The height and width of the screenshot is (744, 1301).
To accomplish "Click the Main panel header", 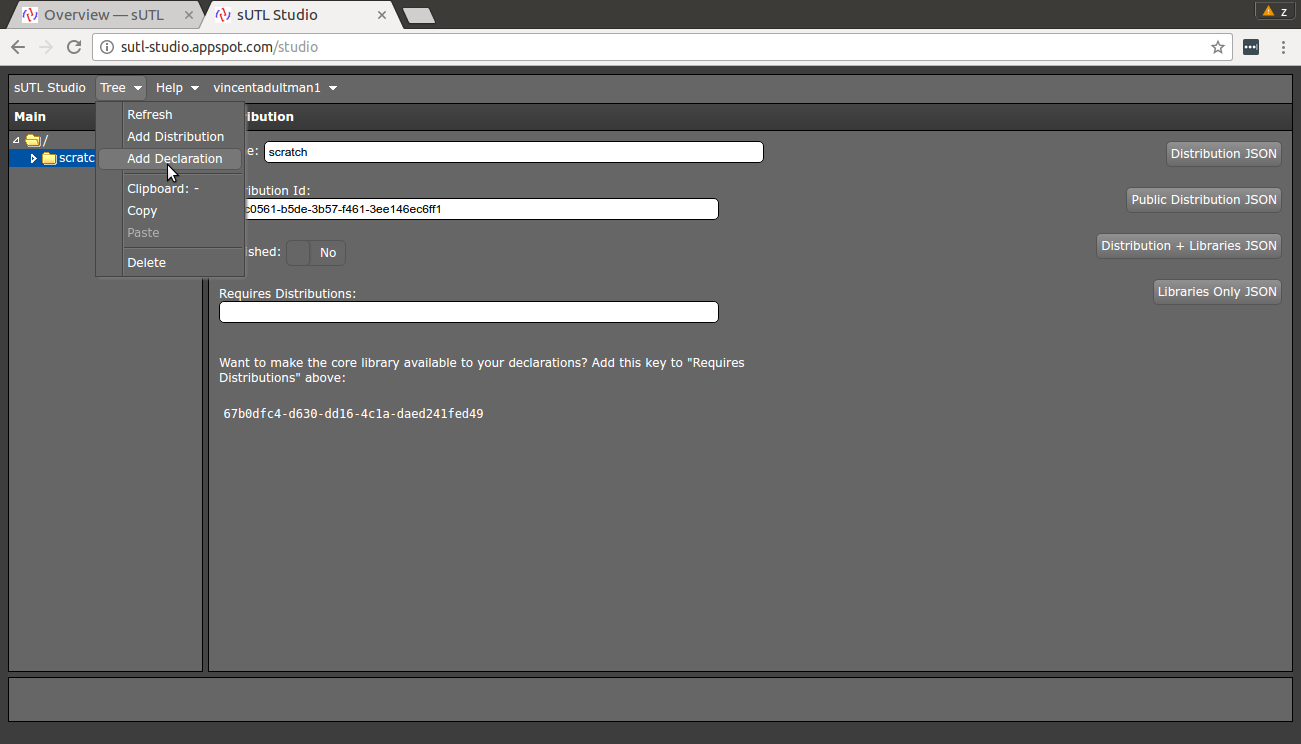I will tap(105, 117).
